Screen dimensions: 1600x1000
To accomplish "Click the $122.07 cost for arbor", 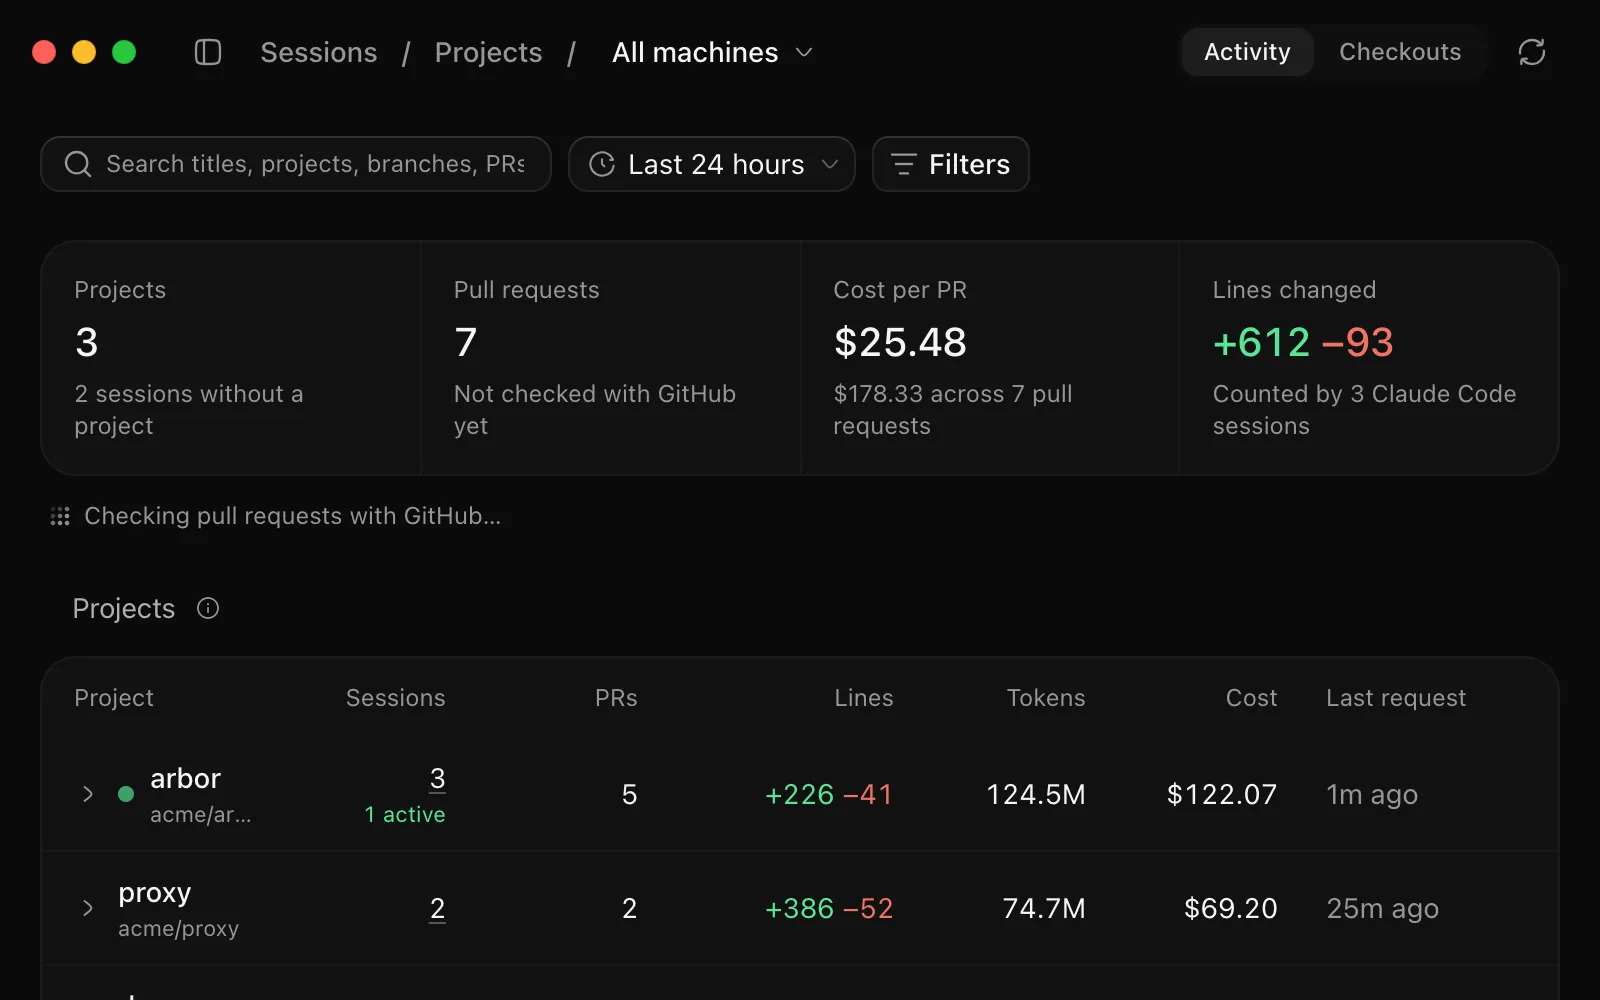I will coord(1222,795).
